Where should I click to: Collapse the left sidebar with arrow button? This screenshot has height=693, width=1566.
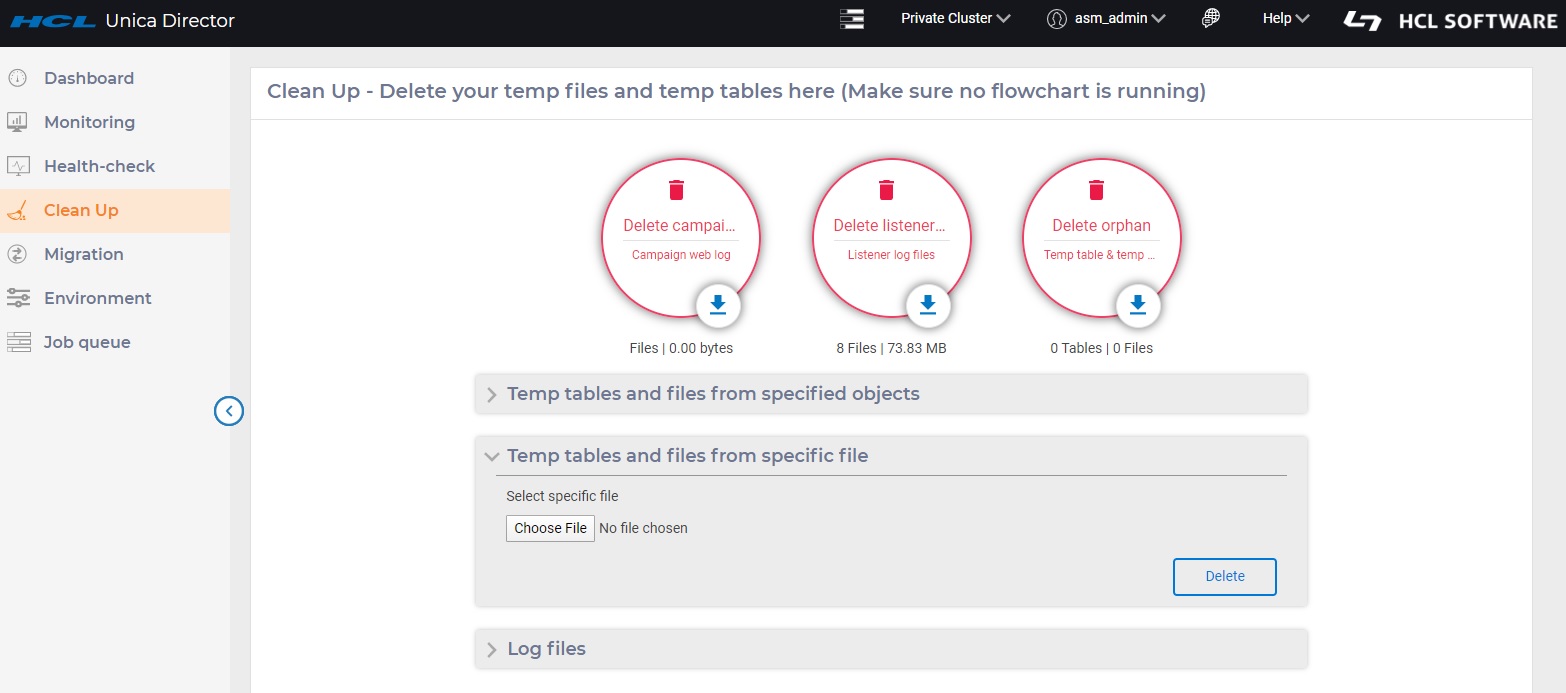point(229,411)
